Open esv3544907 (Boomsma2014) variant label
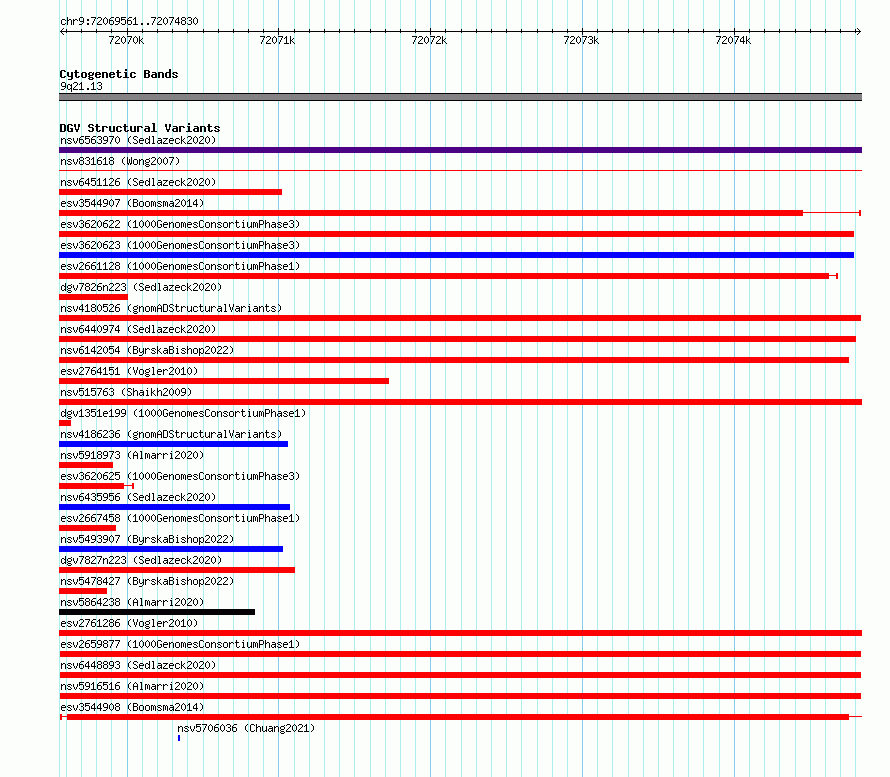This screenshot has width=890, height=777. point(132,203)
